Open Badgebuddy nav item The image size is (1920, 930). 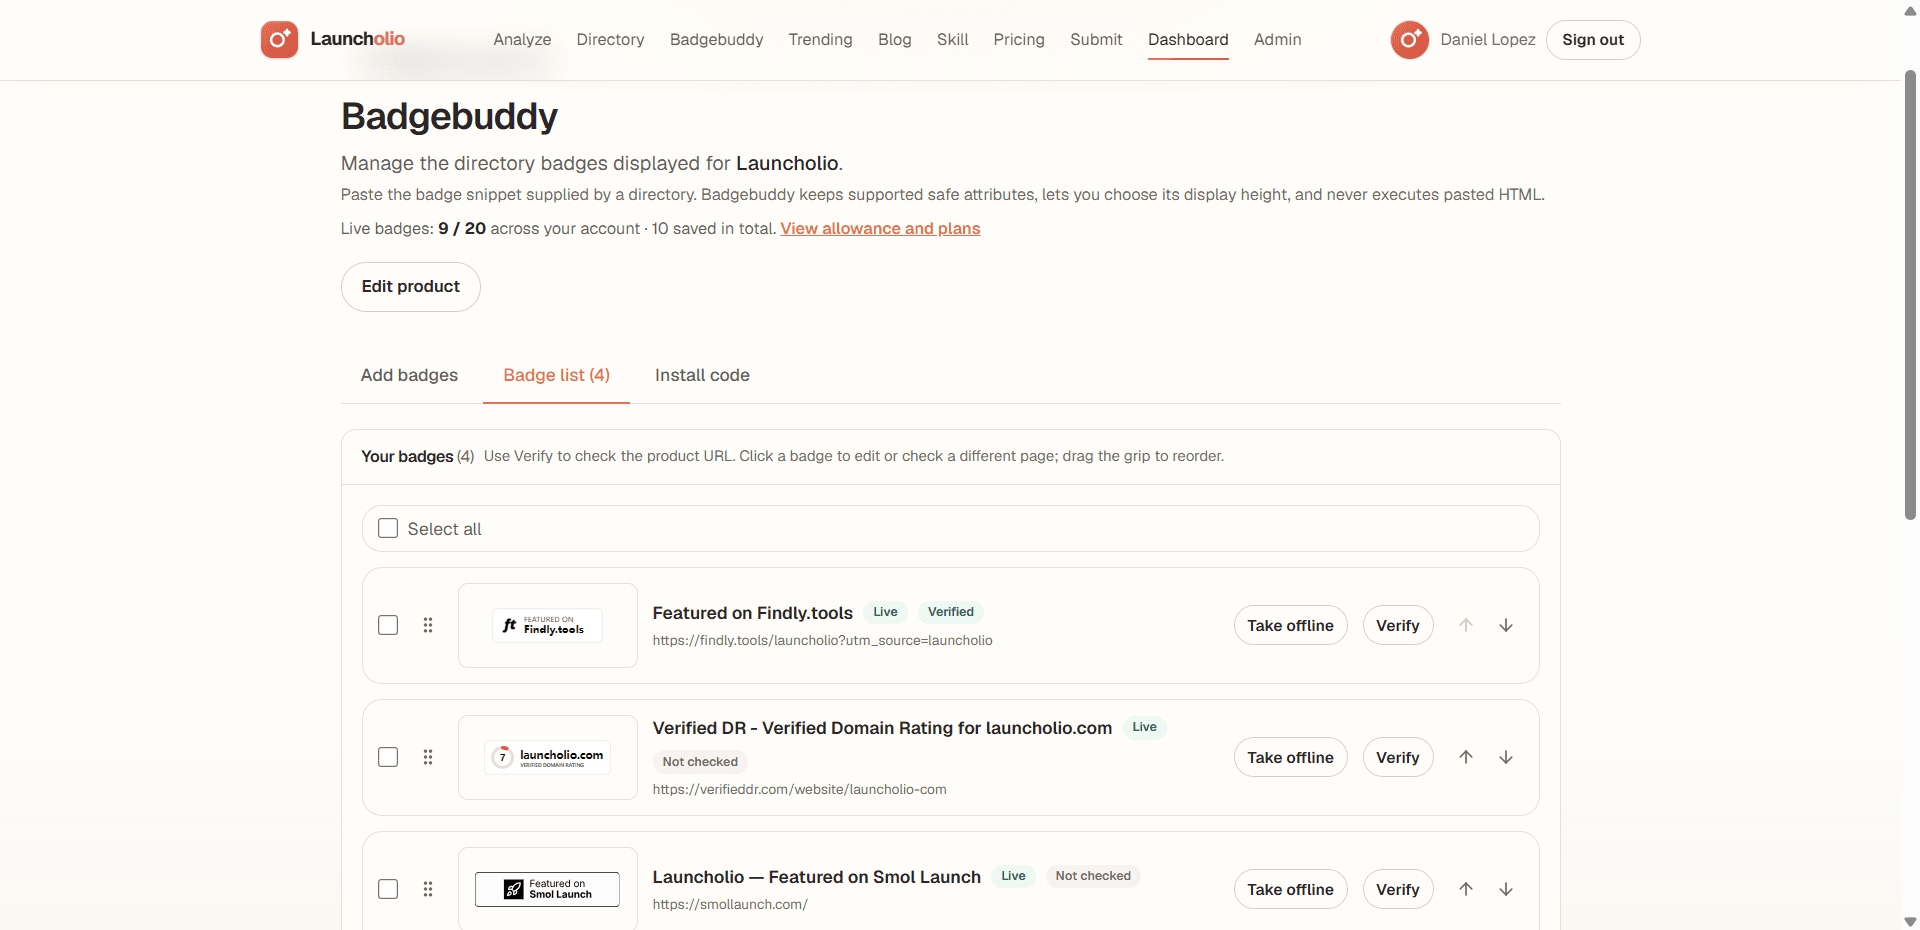[716, 40]
